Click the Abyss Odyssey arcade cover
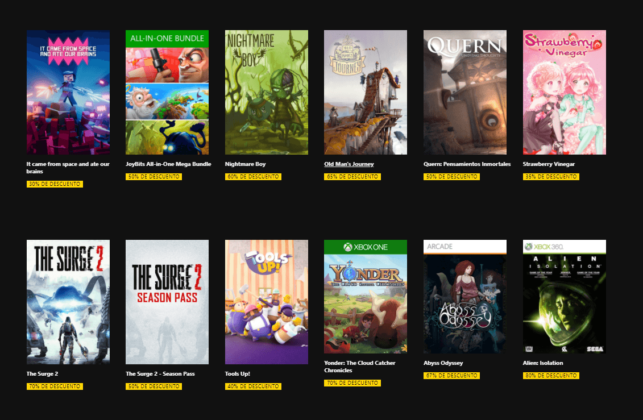This screenshot has width=643, height=420. 465,301
